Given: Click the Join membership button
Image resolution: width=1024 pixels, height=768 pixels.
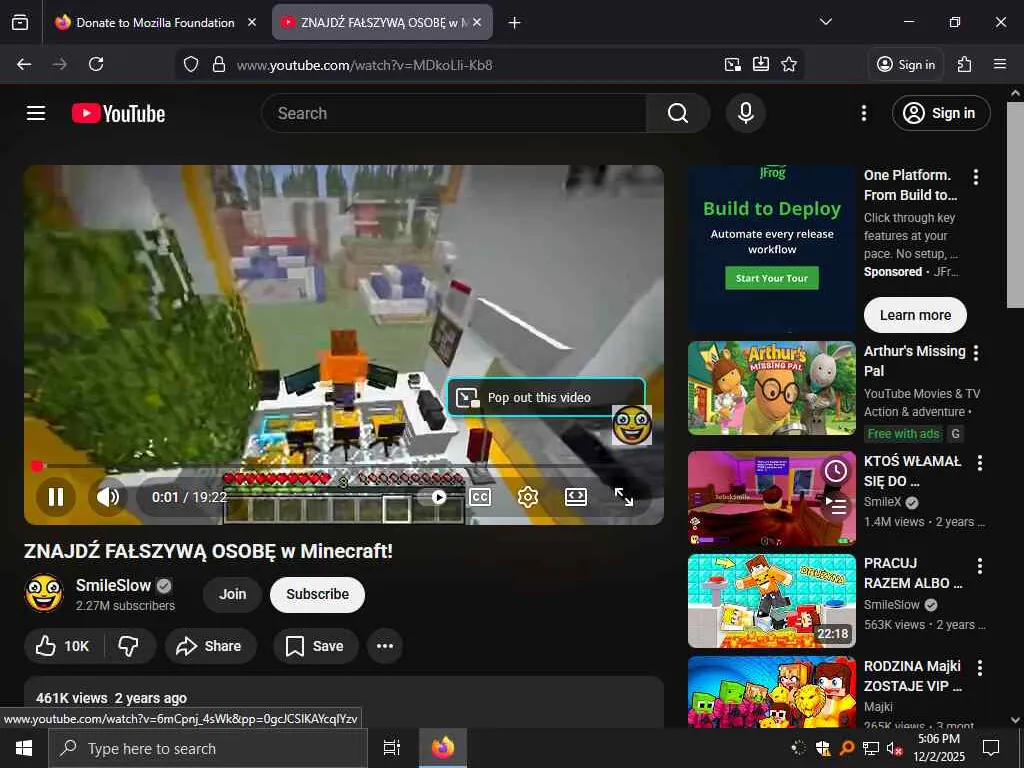Looking at the screenshot, I should 232,594.
